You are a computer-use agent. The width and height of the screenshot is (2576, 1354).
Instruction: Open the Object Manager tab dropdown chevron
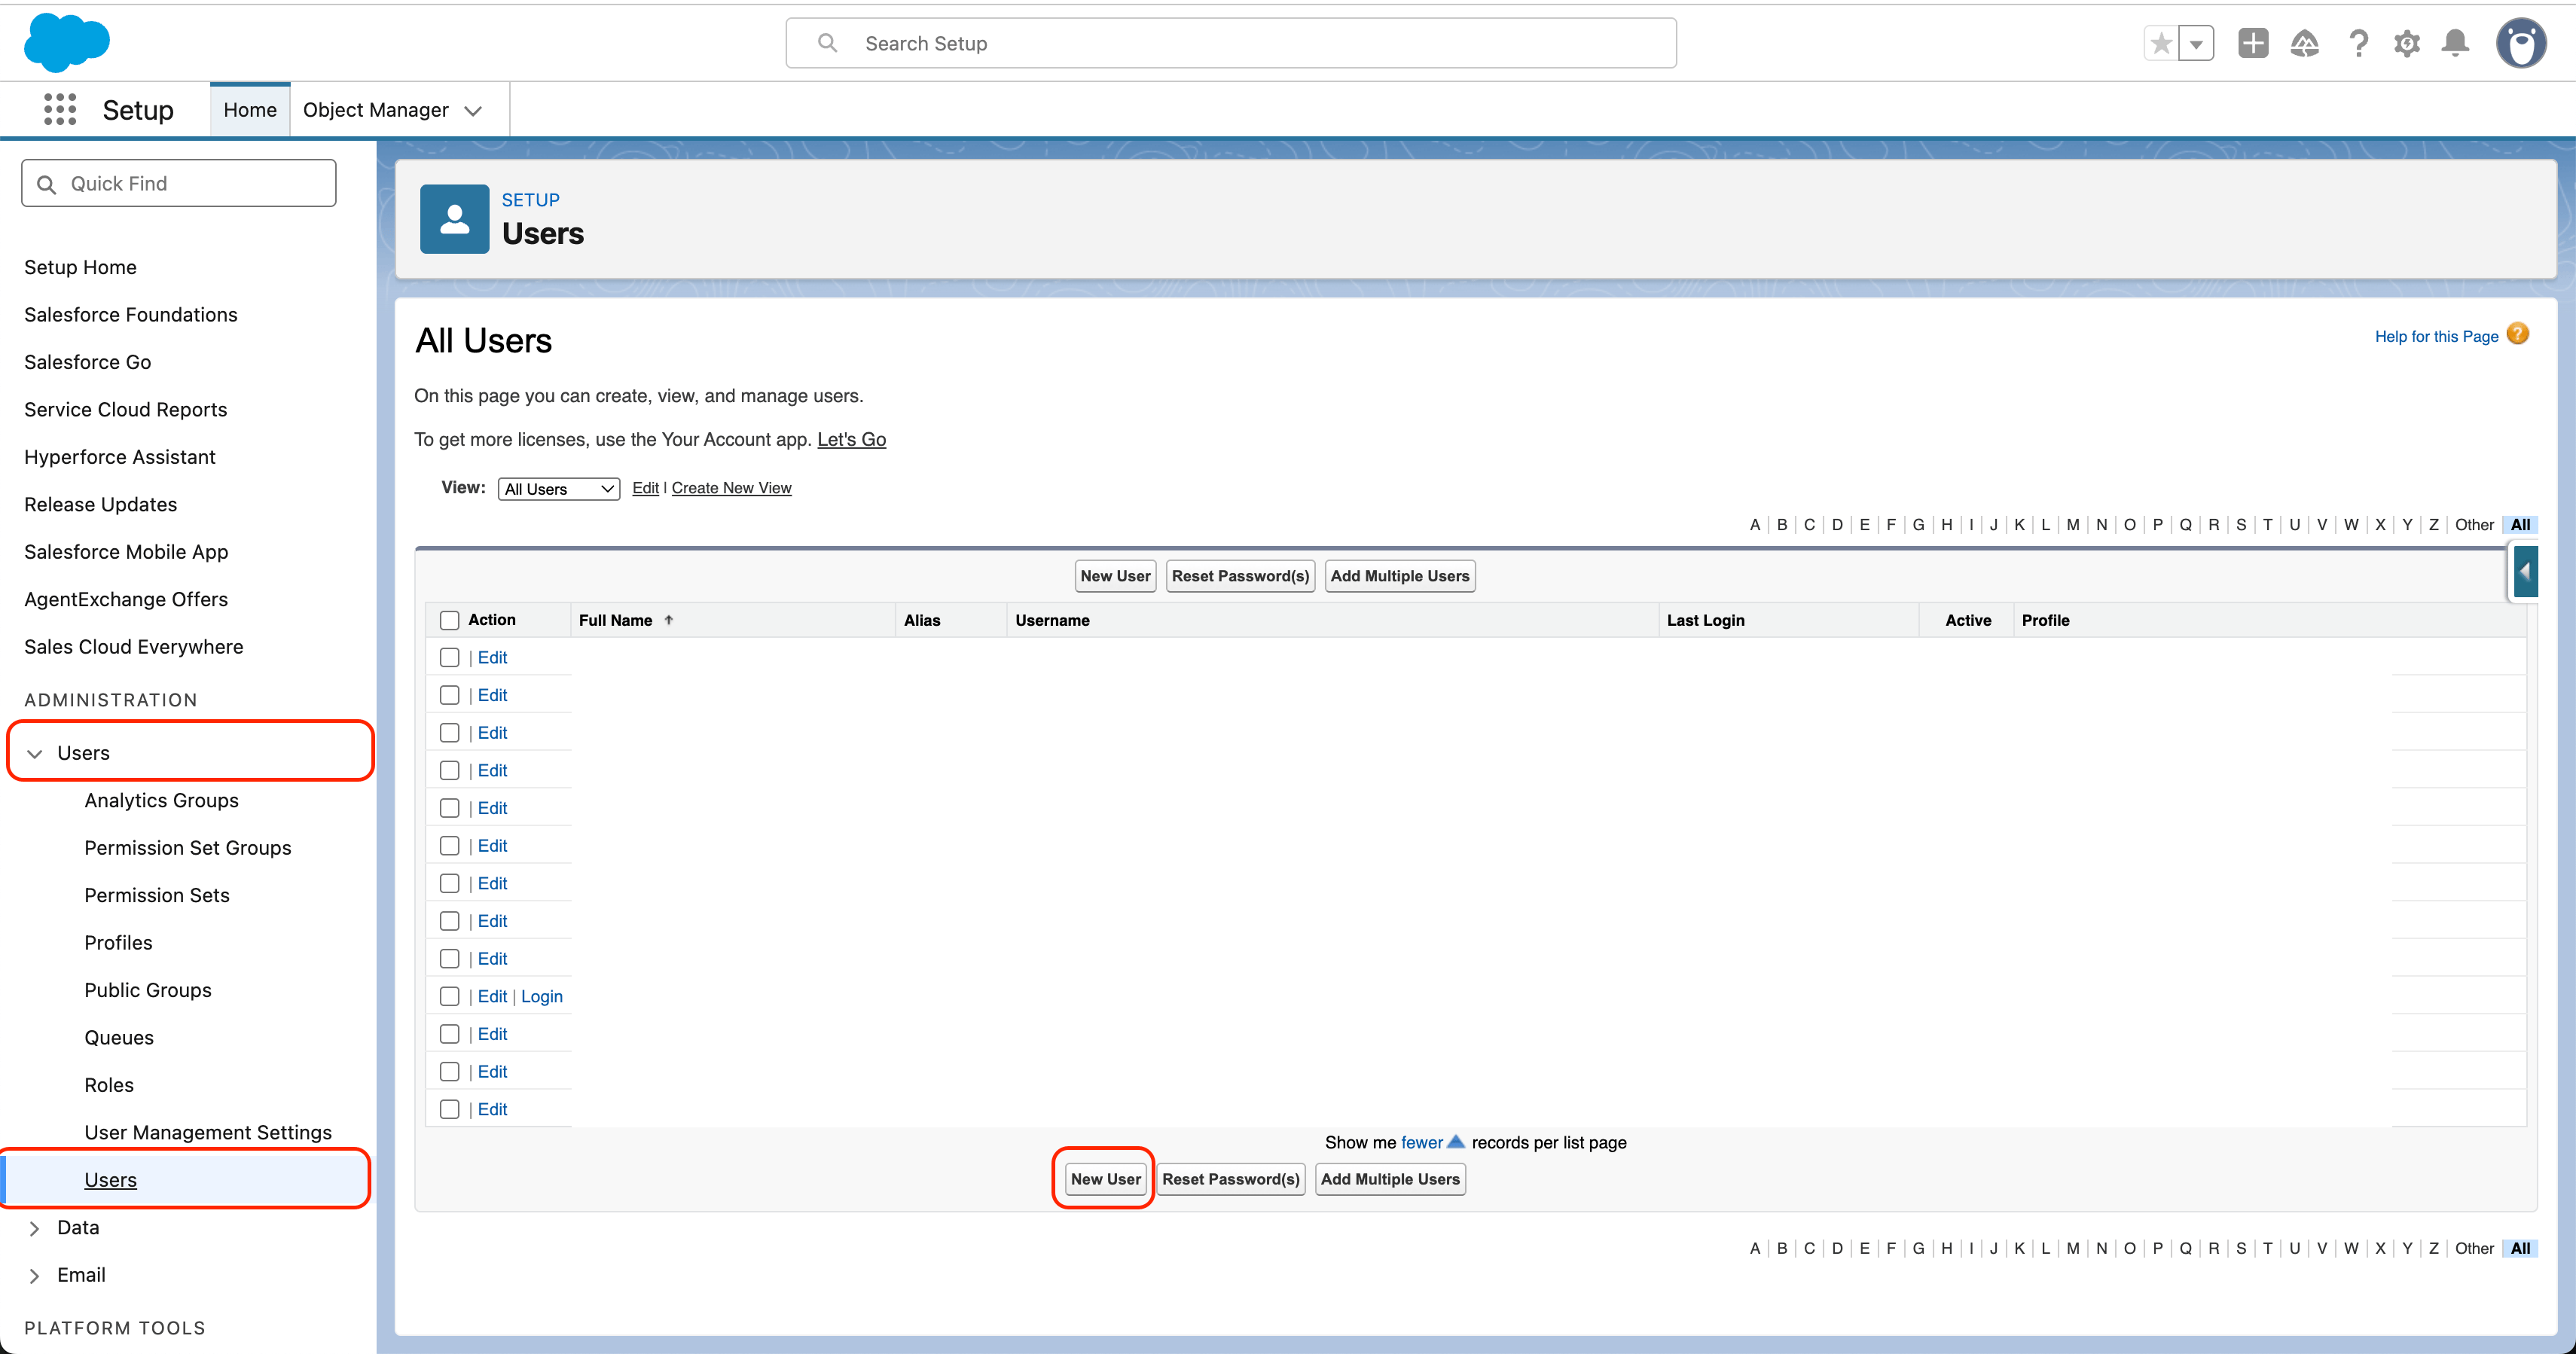coord(473,110)
